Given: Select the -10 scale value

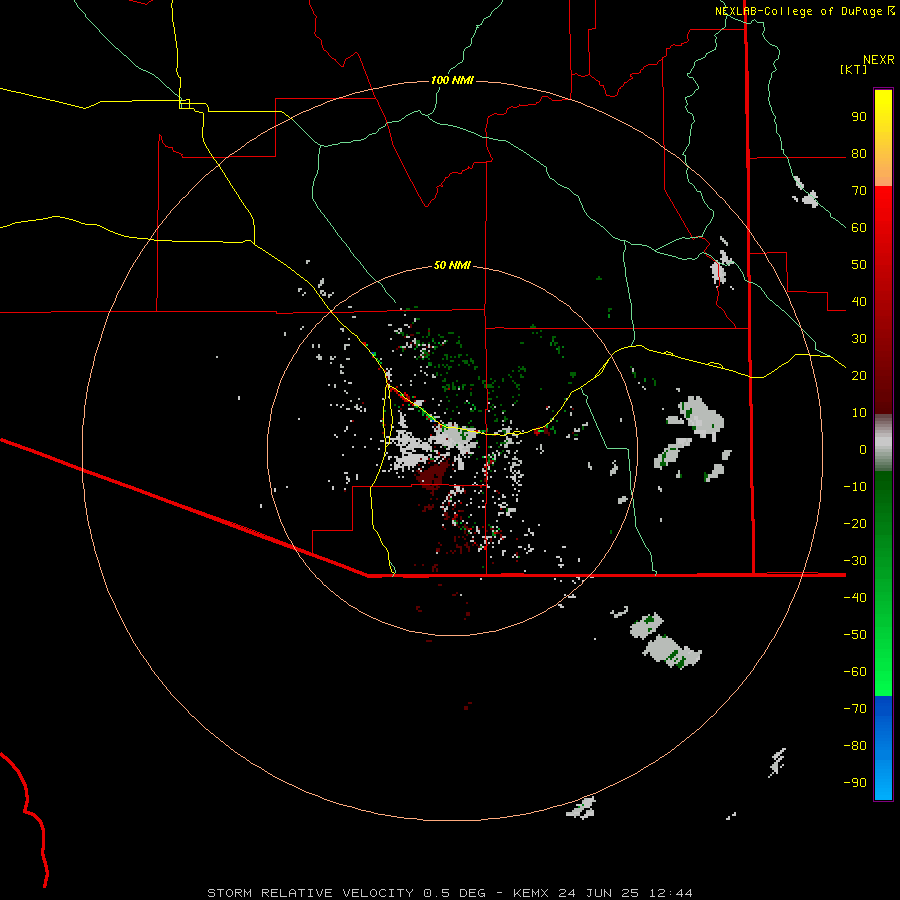Looking at the screenshot, I should (855, 487).
